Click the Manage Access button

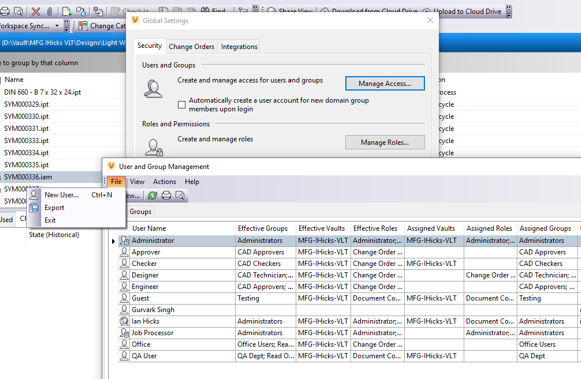385,83
